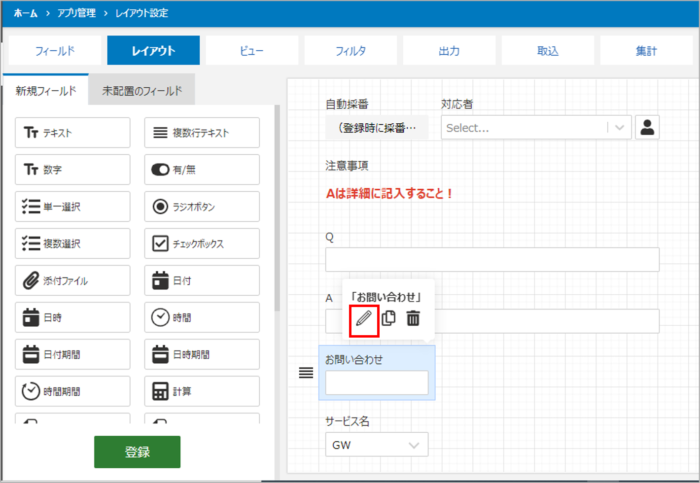The width and height of the screenshot is (700, 483).
Task: Click the copy icon in the お問い合わせ popup
Action: click(388, 318)
